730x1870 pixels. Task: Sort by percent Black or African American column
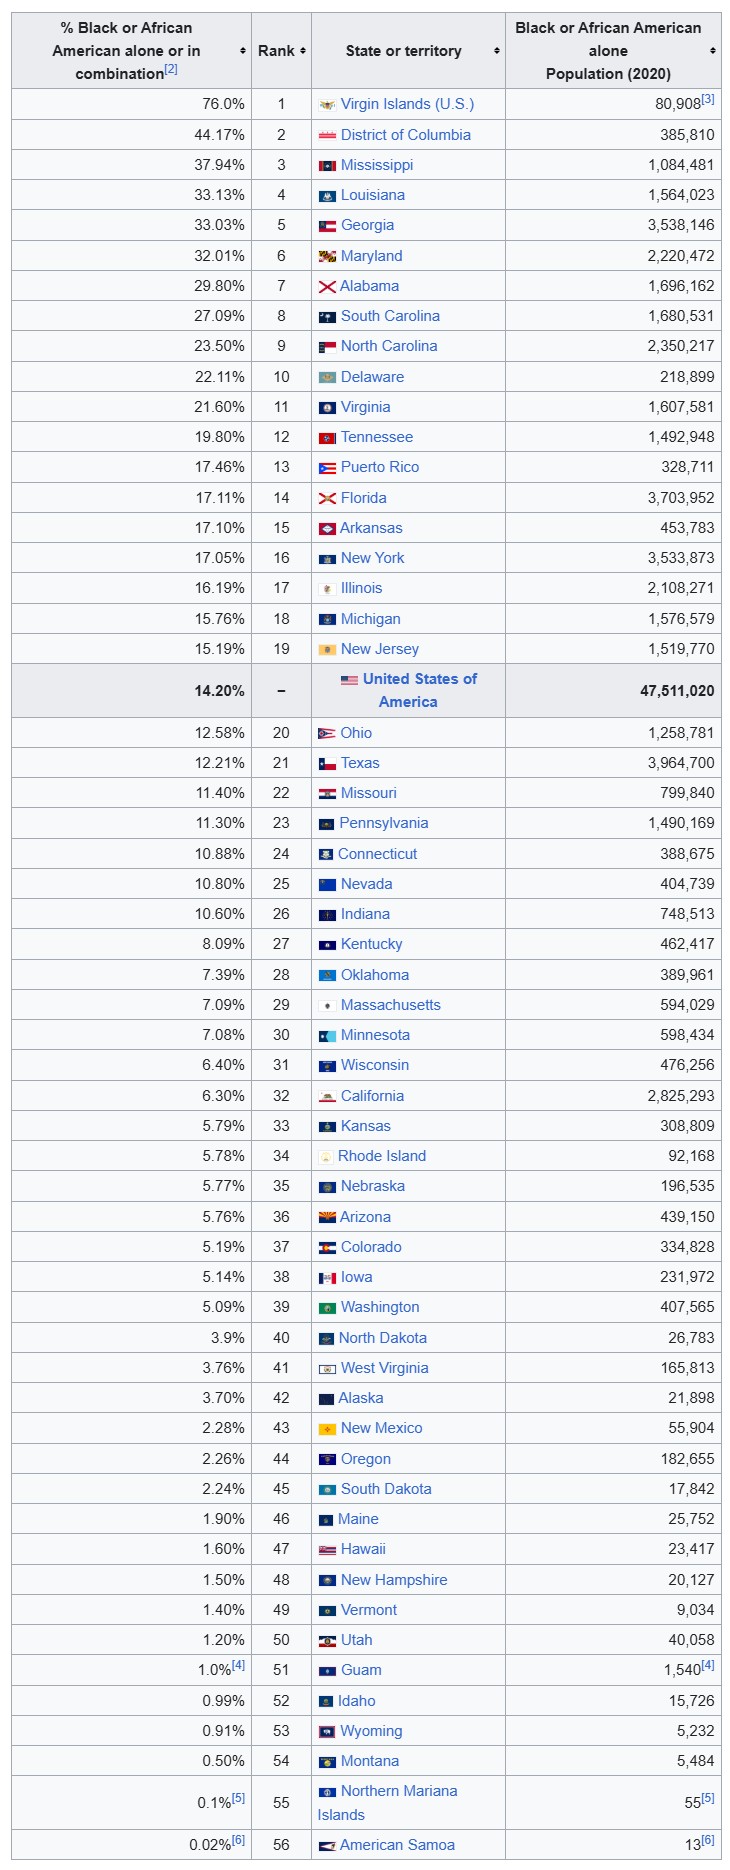pos(243,51)
